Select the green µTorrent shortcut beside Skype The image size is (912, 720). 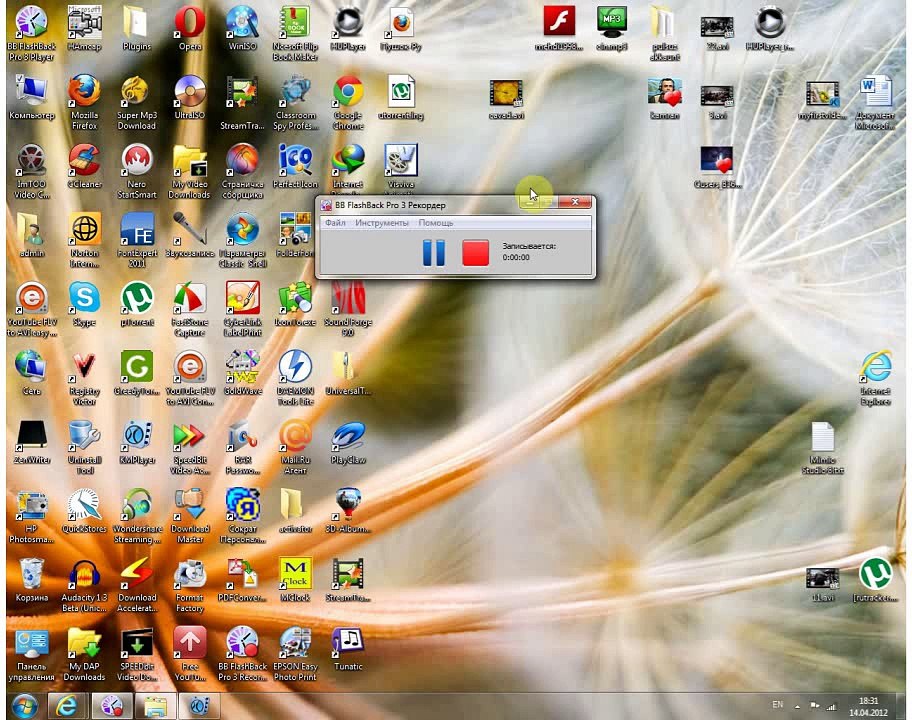137,304
